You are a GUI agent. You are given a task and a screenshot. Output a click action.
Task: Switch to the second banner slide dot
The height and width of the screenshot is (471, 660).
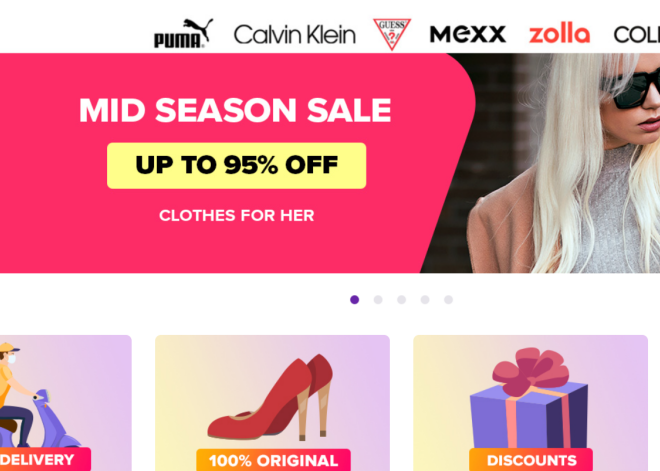[x=378, y=300]
